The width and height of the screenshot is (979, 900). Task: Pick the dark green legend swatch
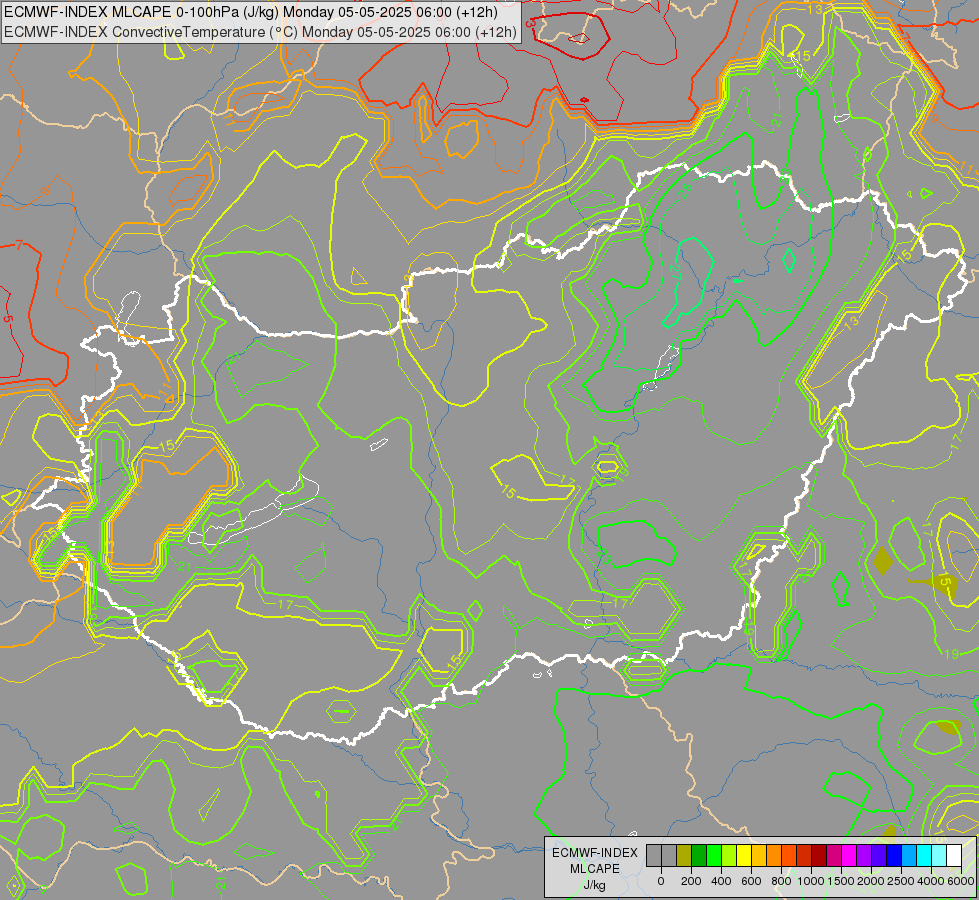click(x=699, y=855)
